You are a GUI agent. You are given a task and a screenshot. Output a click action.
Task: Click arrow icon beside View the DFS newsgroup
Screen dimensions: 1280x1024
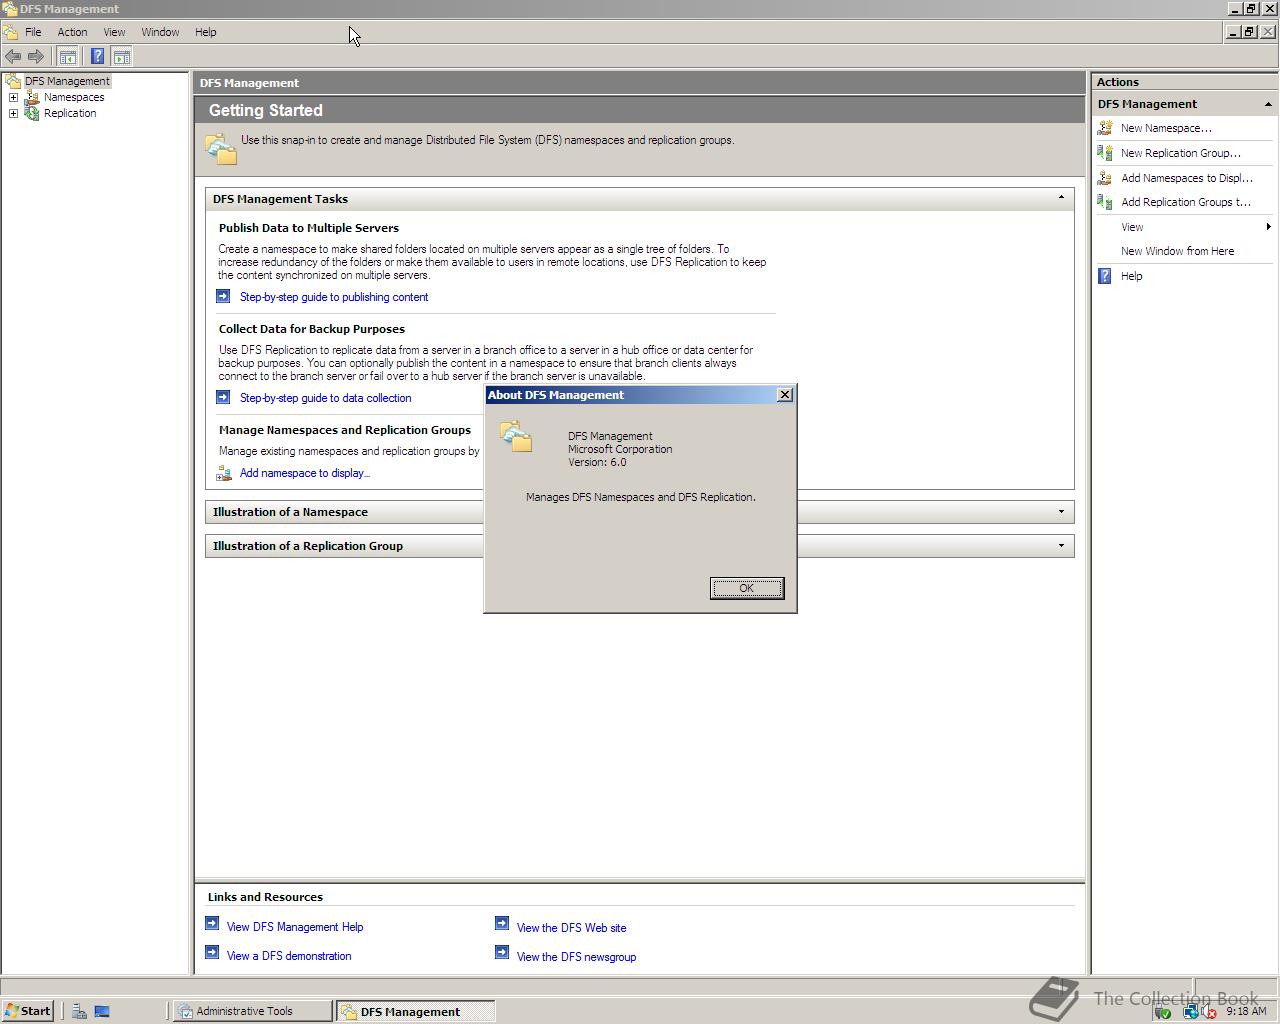click(x=502, y=952)
